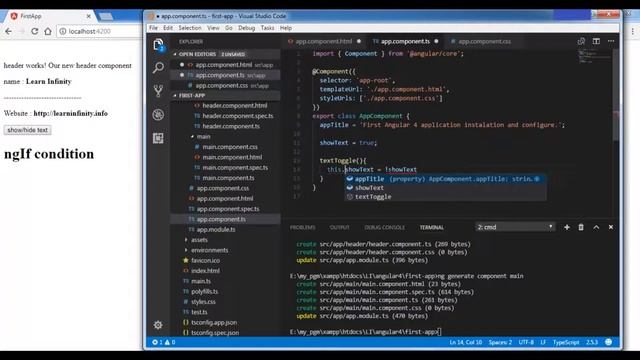Viewport: 640px width, 360px height.
Task: Collapse the FIRST-APP folder section
Action: (x=225, y=96)
